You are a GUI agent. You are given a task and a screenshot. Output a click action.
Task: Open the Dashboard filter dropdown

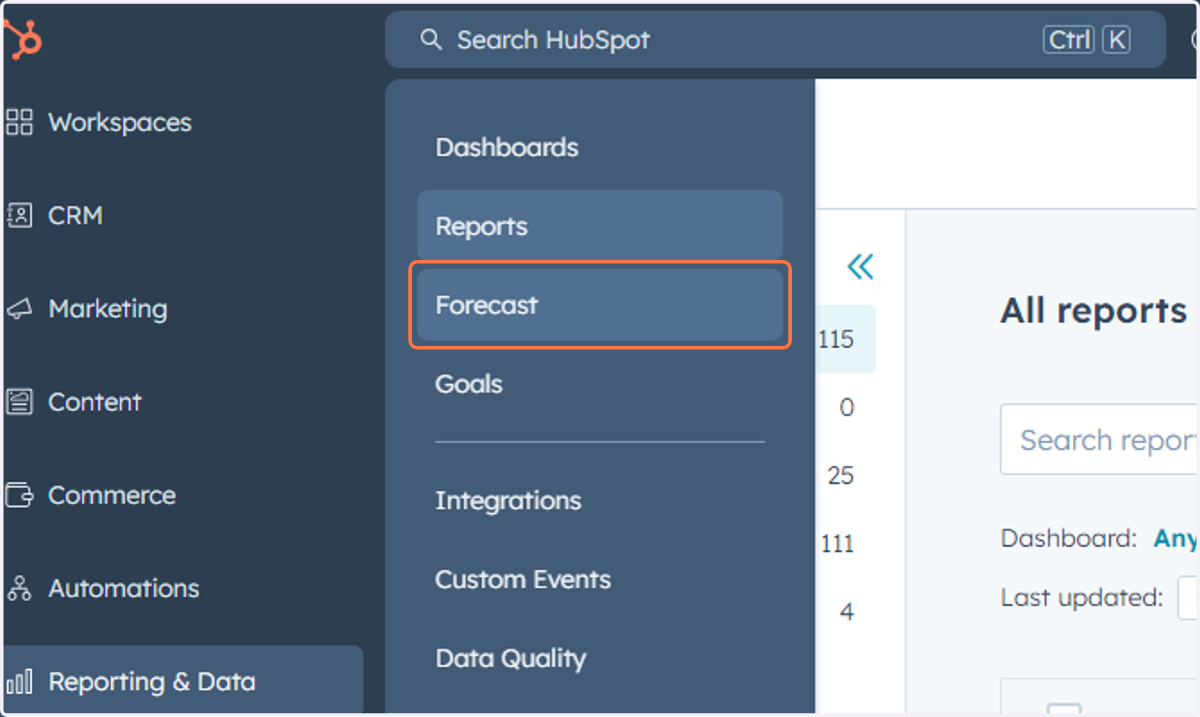(1176, 538)
